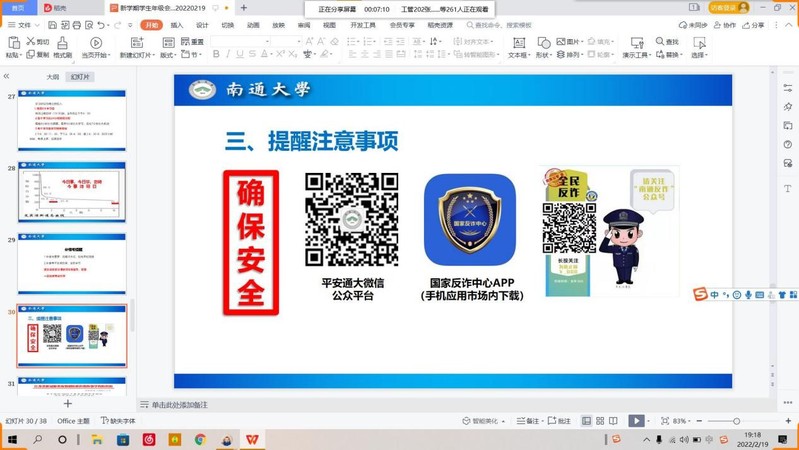Screen dimensions: 799x450
Task: Open the Layout (版式) dropdown
Action: coord(168,55)
